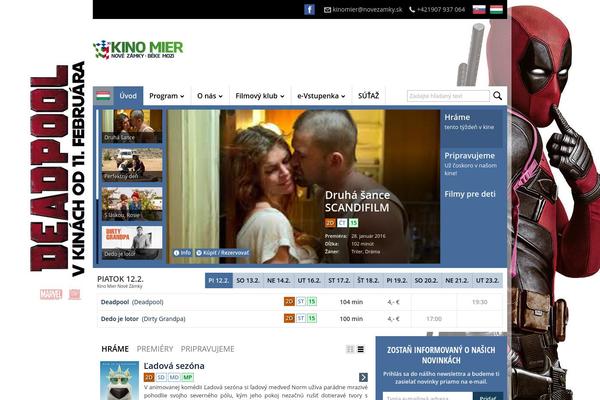Switch to Slovak language flag in top bar
The width and height of the screenshot is (600, 400).
click(x=479, y=10)
